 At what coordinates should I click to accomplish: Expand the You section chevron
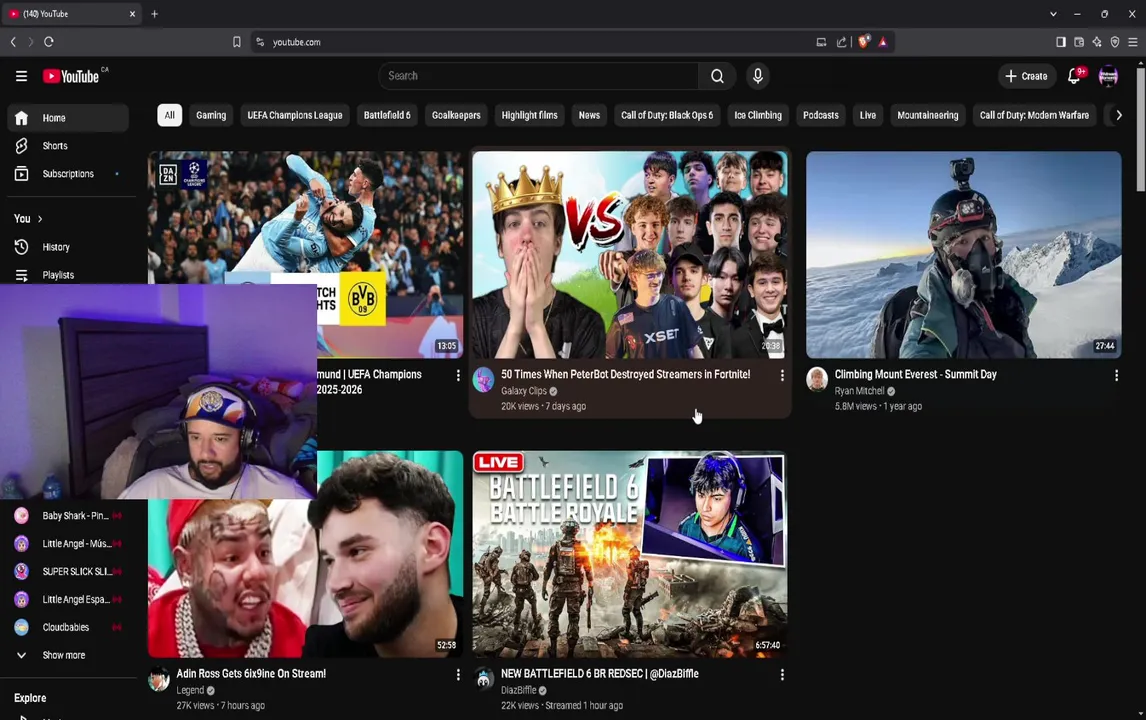pos(39,219)
